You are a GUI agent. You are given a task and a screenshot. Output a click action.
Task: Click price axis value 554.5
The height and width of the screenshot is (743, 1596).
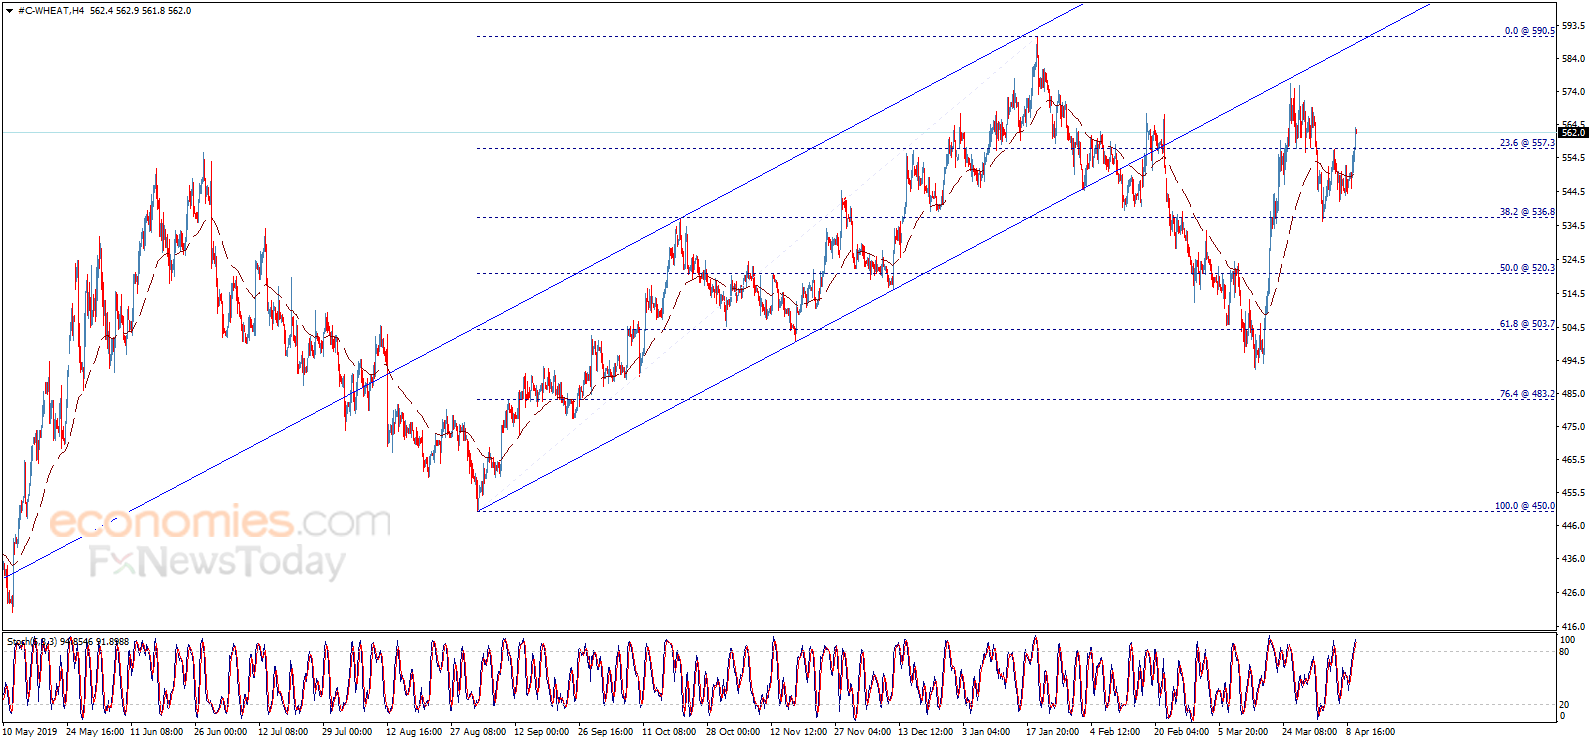coord(1573,158)
